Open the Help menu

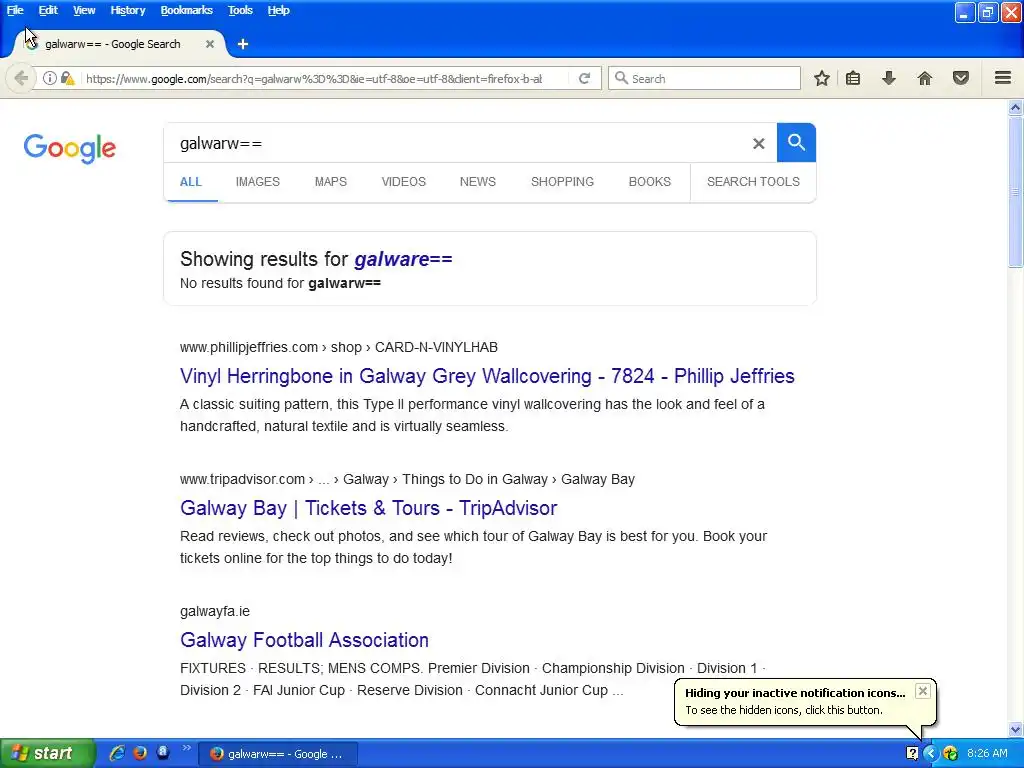(278, 10)
